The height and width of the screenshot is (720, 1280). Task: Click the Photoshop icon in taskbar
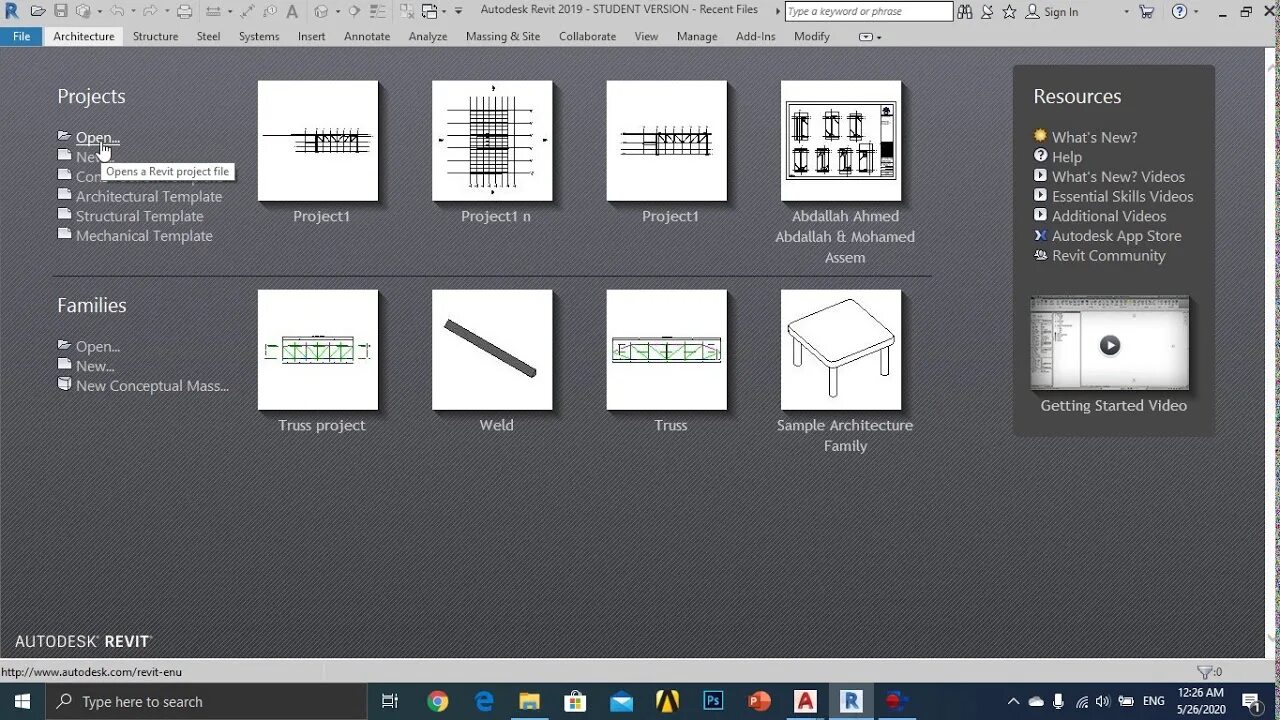(713, 701)
